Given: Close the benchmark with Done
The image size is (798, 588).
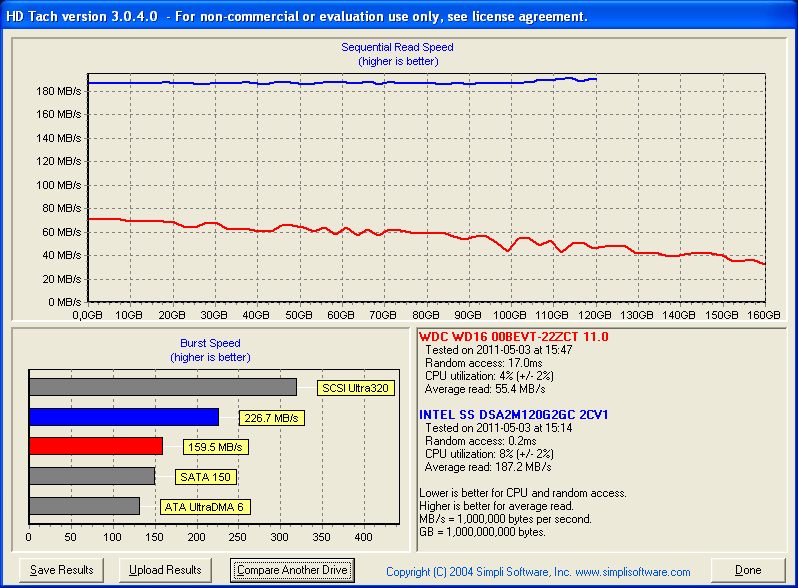Looking at the screenshot, I should pos(748,570).
